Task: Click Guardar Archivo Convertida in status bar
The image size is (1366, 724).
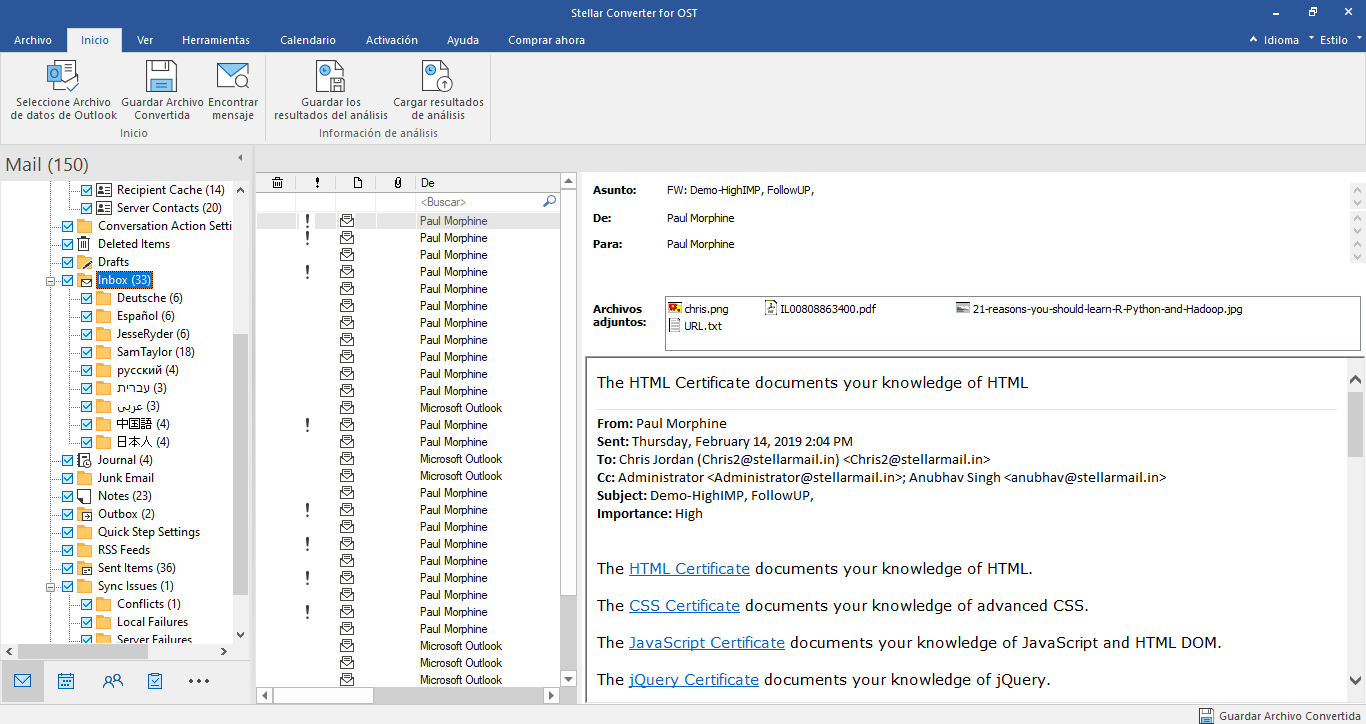Action: point(1279,716)
